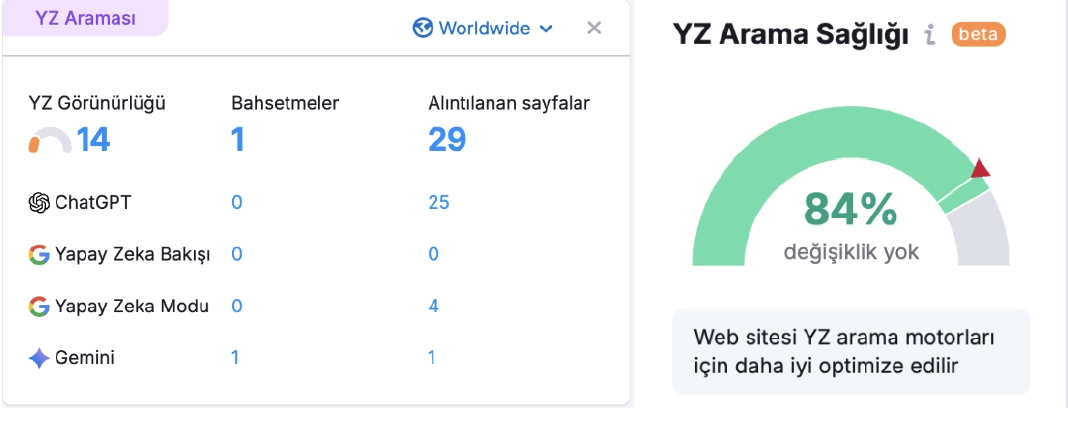Click the orange beta badge
This screenshot has height=432, width=1068.
coord(978,35)
